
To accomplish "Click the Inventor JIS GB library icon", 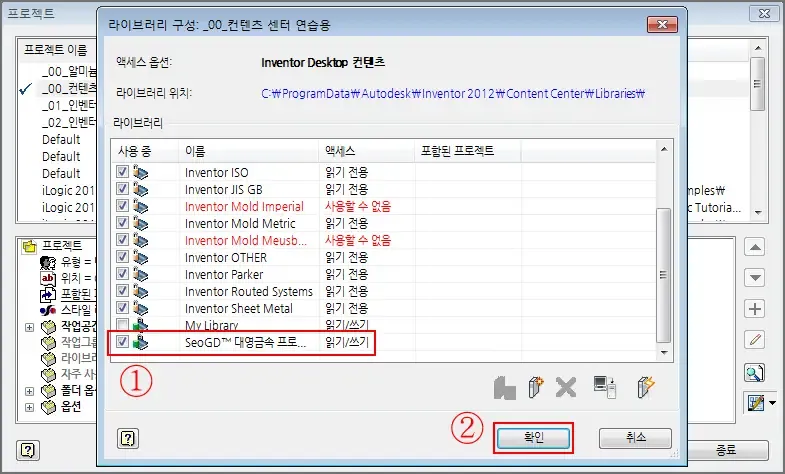I will click(x=140, y=189).
